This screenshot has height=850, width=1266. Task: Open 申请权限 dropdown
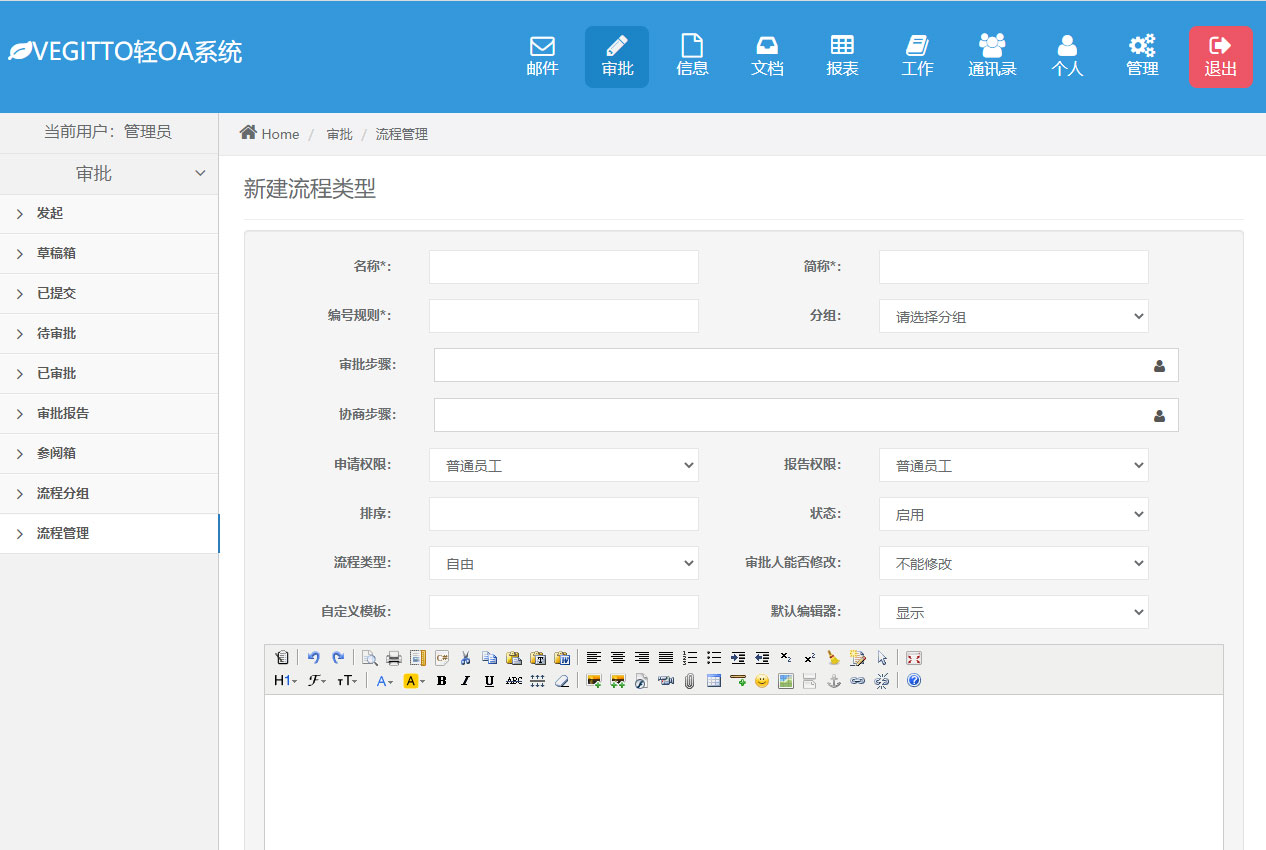click(564, 465)
